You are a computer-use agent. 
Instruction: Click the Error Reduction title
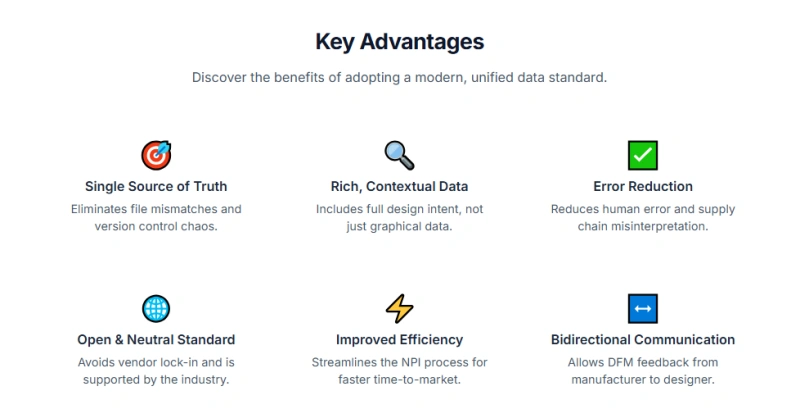pos(642,186)
